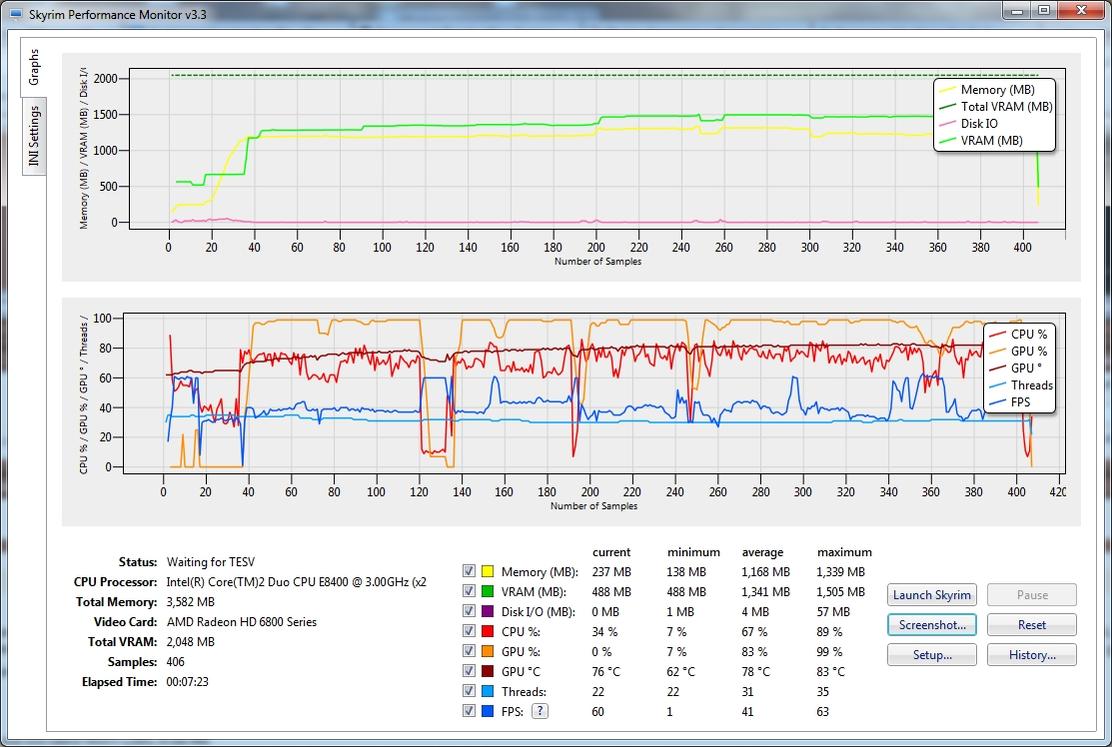
Task: Uncheck the FPS checkbox
Action: click(x=469, y=711)
